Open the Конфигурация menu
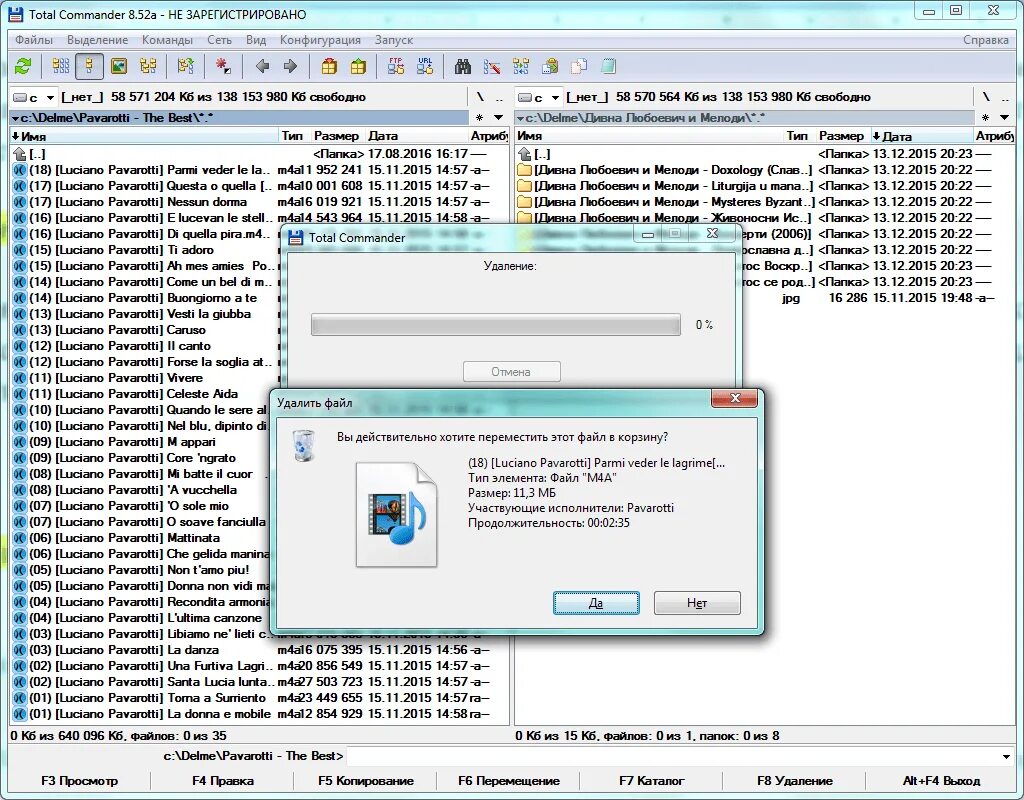The width and height of the screenshot is (1024, 800). (320, 40)
